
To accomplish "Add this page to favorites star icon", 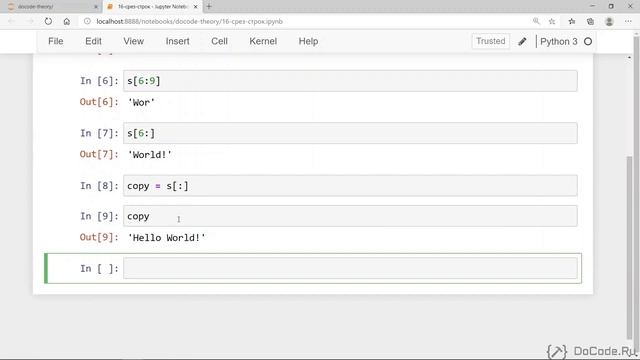I will click(552, 21).
